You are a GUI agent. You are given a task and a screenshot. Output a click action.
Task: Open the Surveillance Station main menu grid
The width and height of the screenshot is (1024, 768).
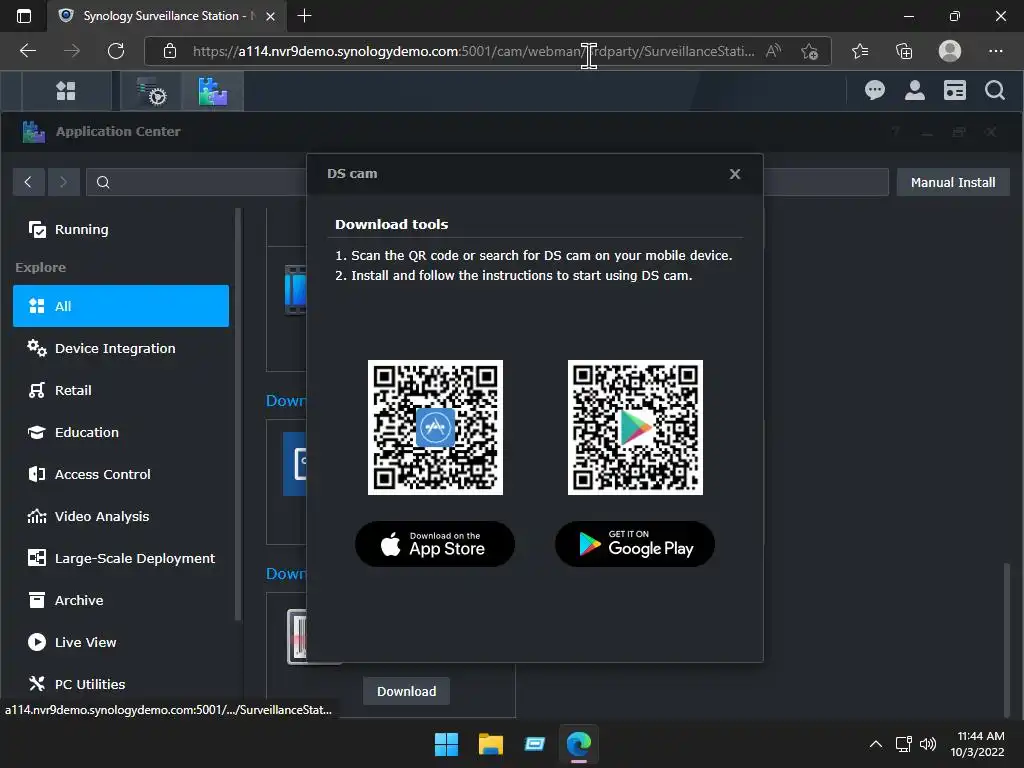[x=66, y=91]
